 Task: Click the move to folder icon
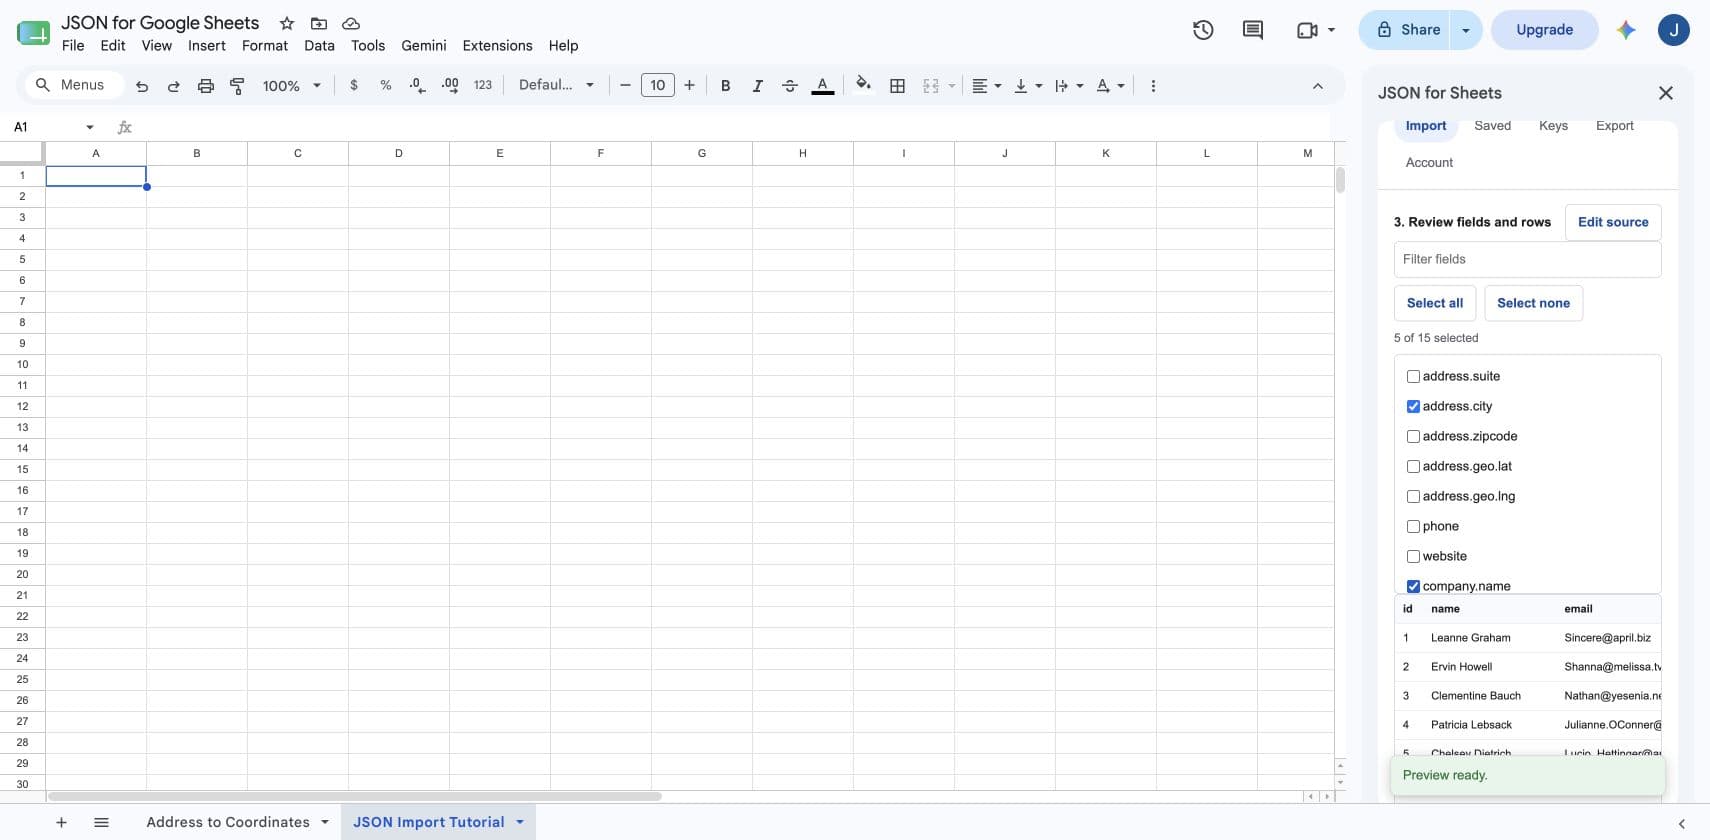[x=319, y=23]
